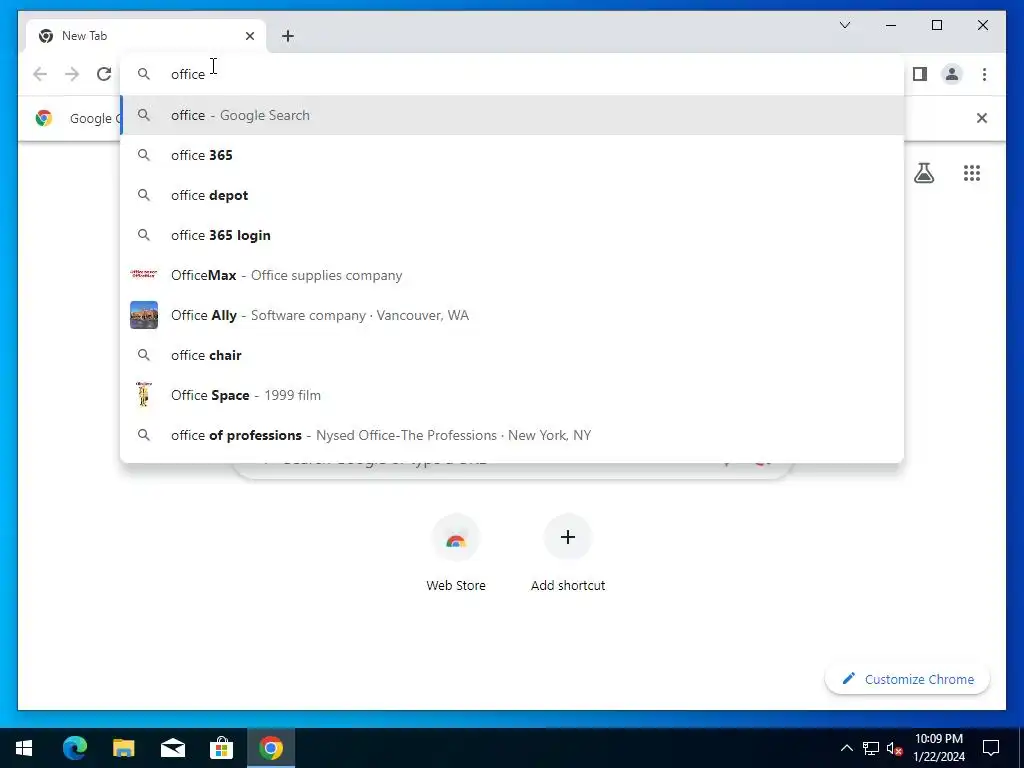Open the Web Store shortcut
1024x768 pixels.
point(456,554)
